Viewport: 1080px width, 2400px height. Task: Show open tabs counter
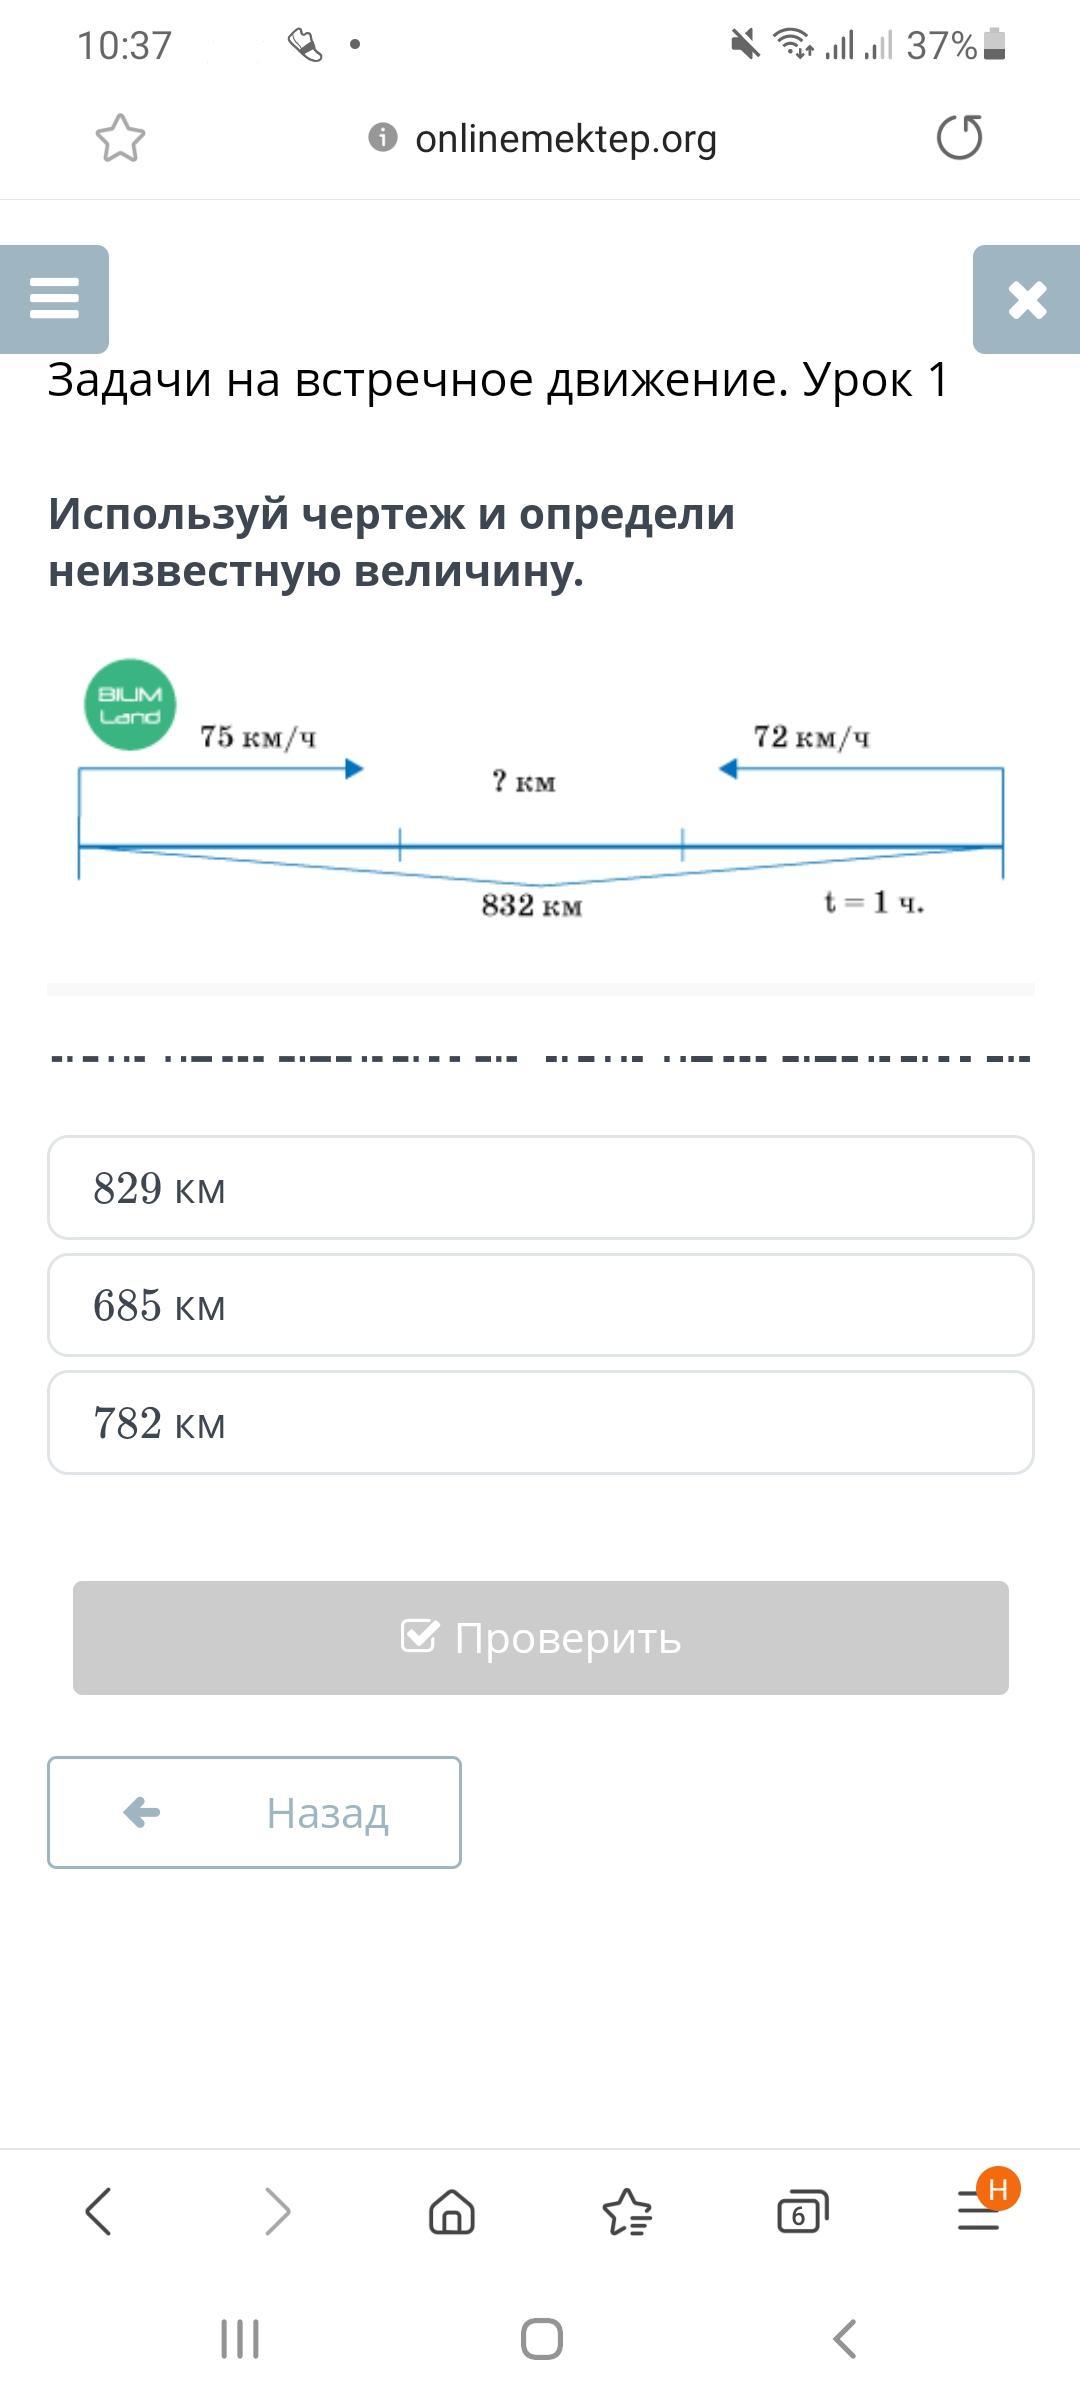(x=802, y=2212)
